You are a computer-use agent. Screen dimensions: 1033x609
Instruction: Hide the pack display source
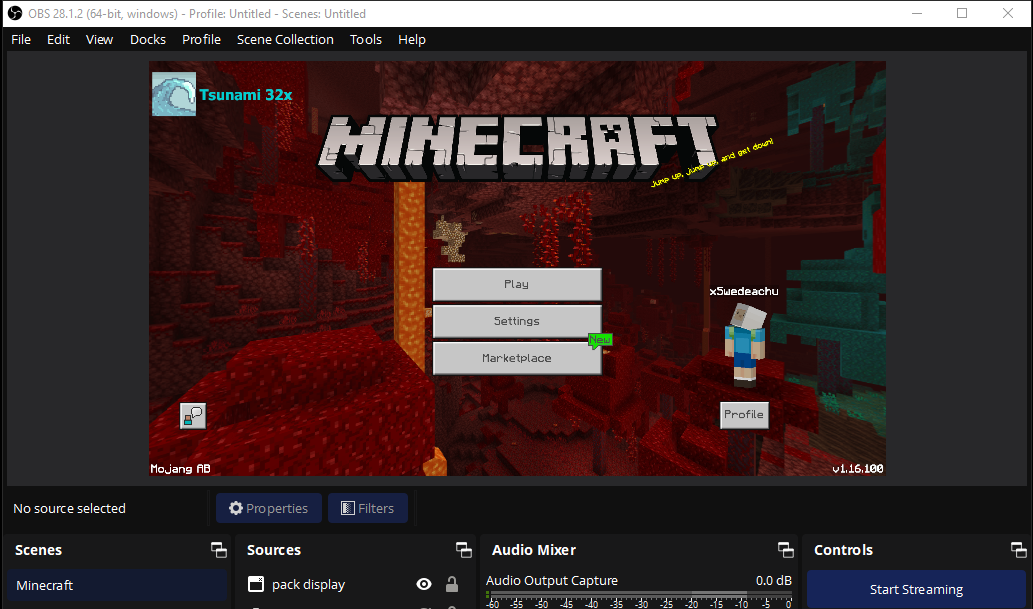424,584
